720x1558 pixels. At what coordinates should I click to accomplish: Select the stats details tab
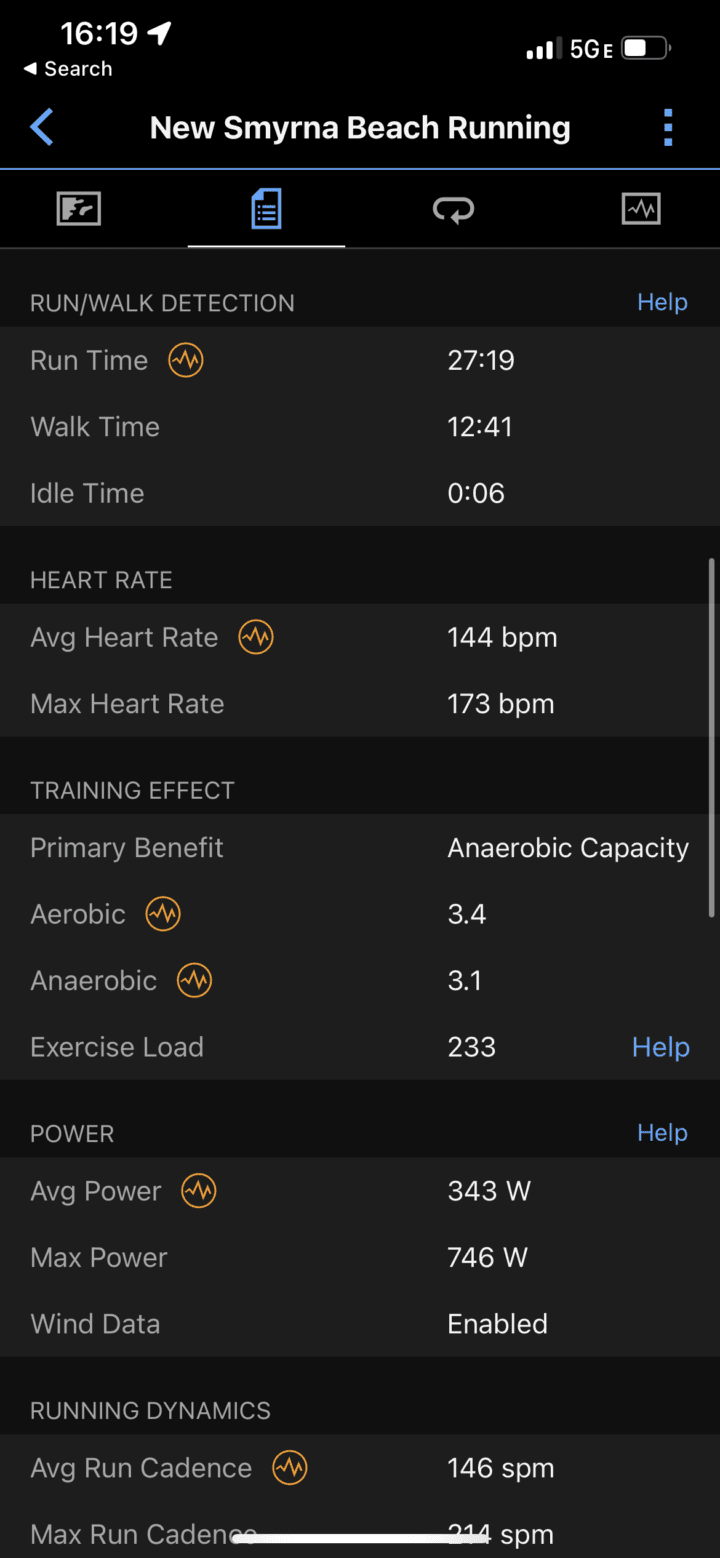(266, 209)
